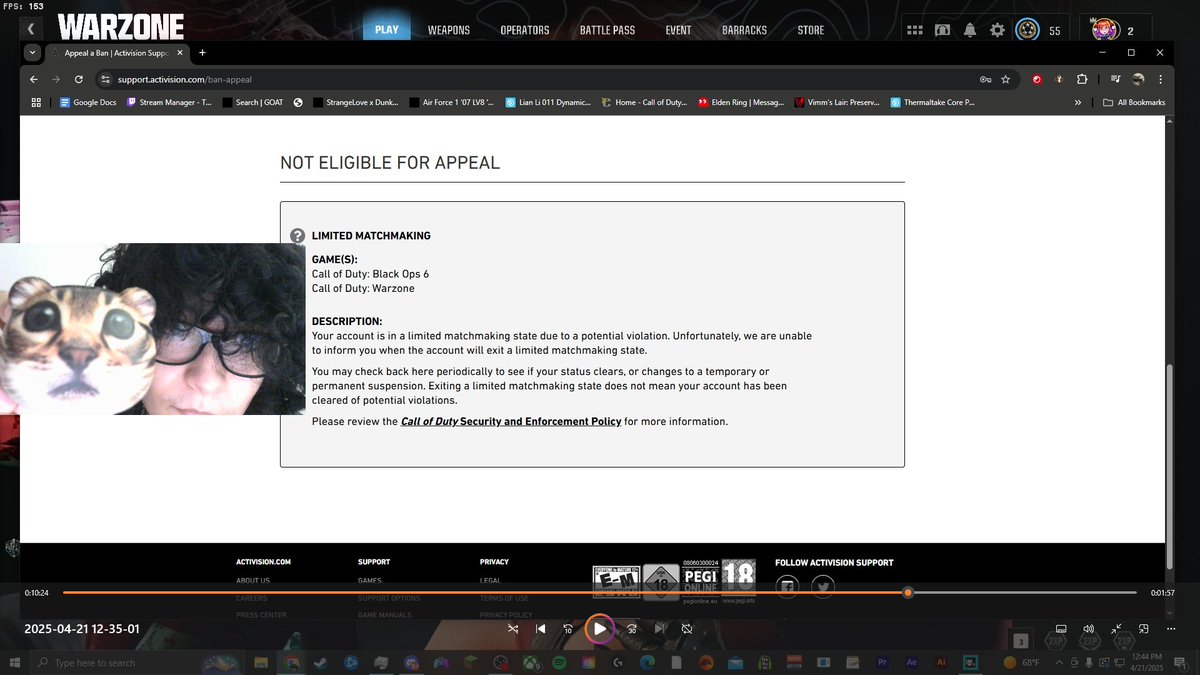The image size is (1200, 675).
Task: Open player level 55 emblem
Action: (x=1027, y=30)
